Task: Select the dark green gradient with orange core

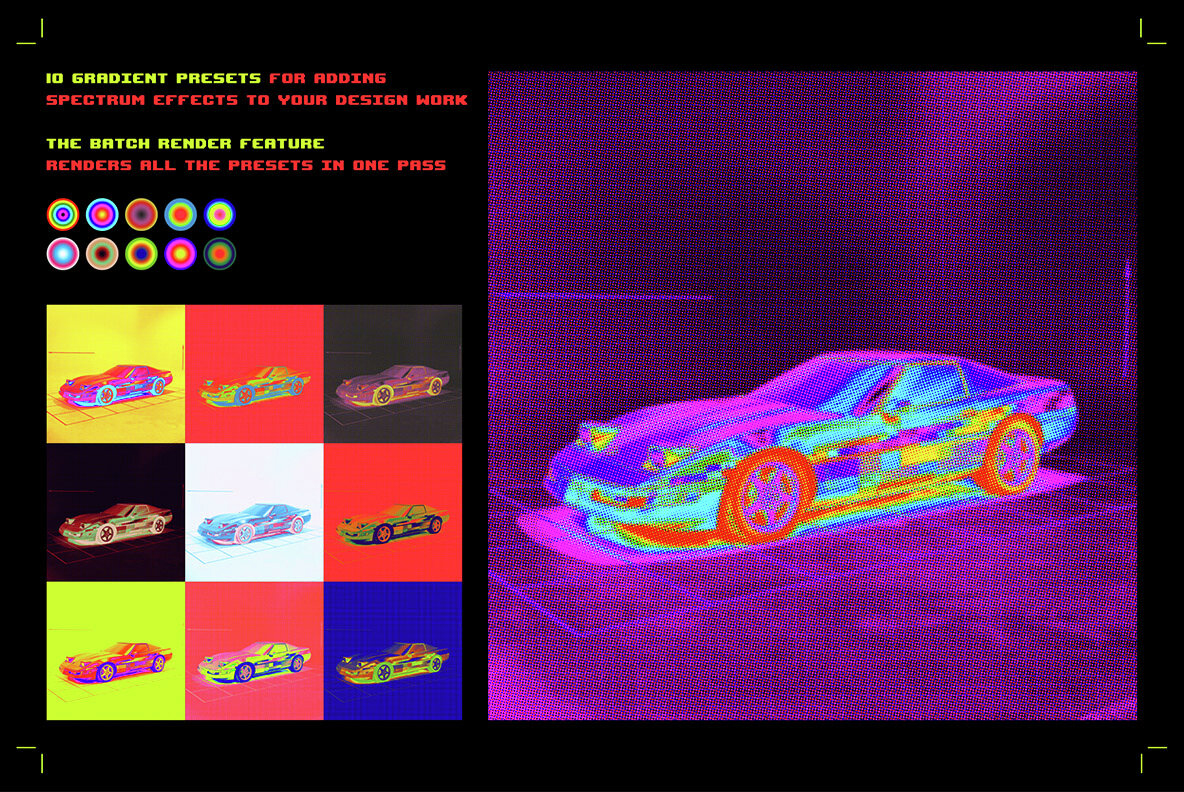Action: (x=220, y=253)
